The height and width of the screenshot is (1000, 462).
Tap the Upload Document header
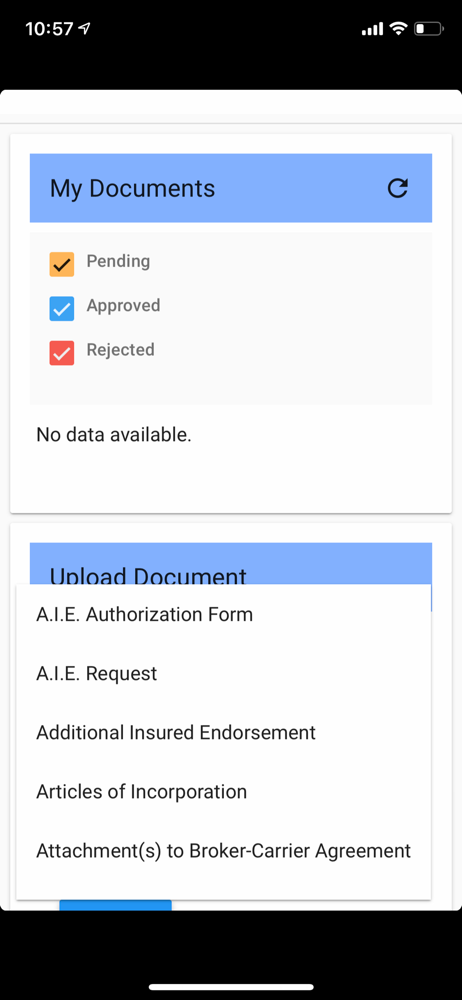point(148,575)
